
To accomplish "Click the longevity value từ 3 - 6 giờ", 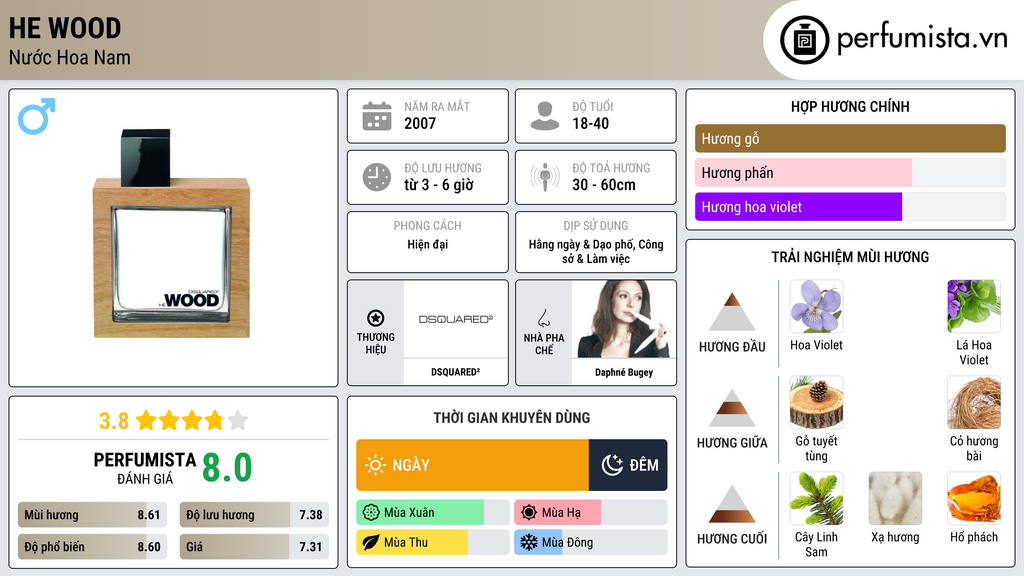I will 438,185.
